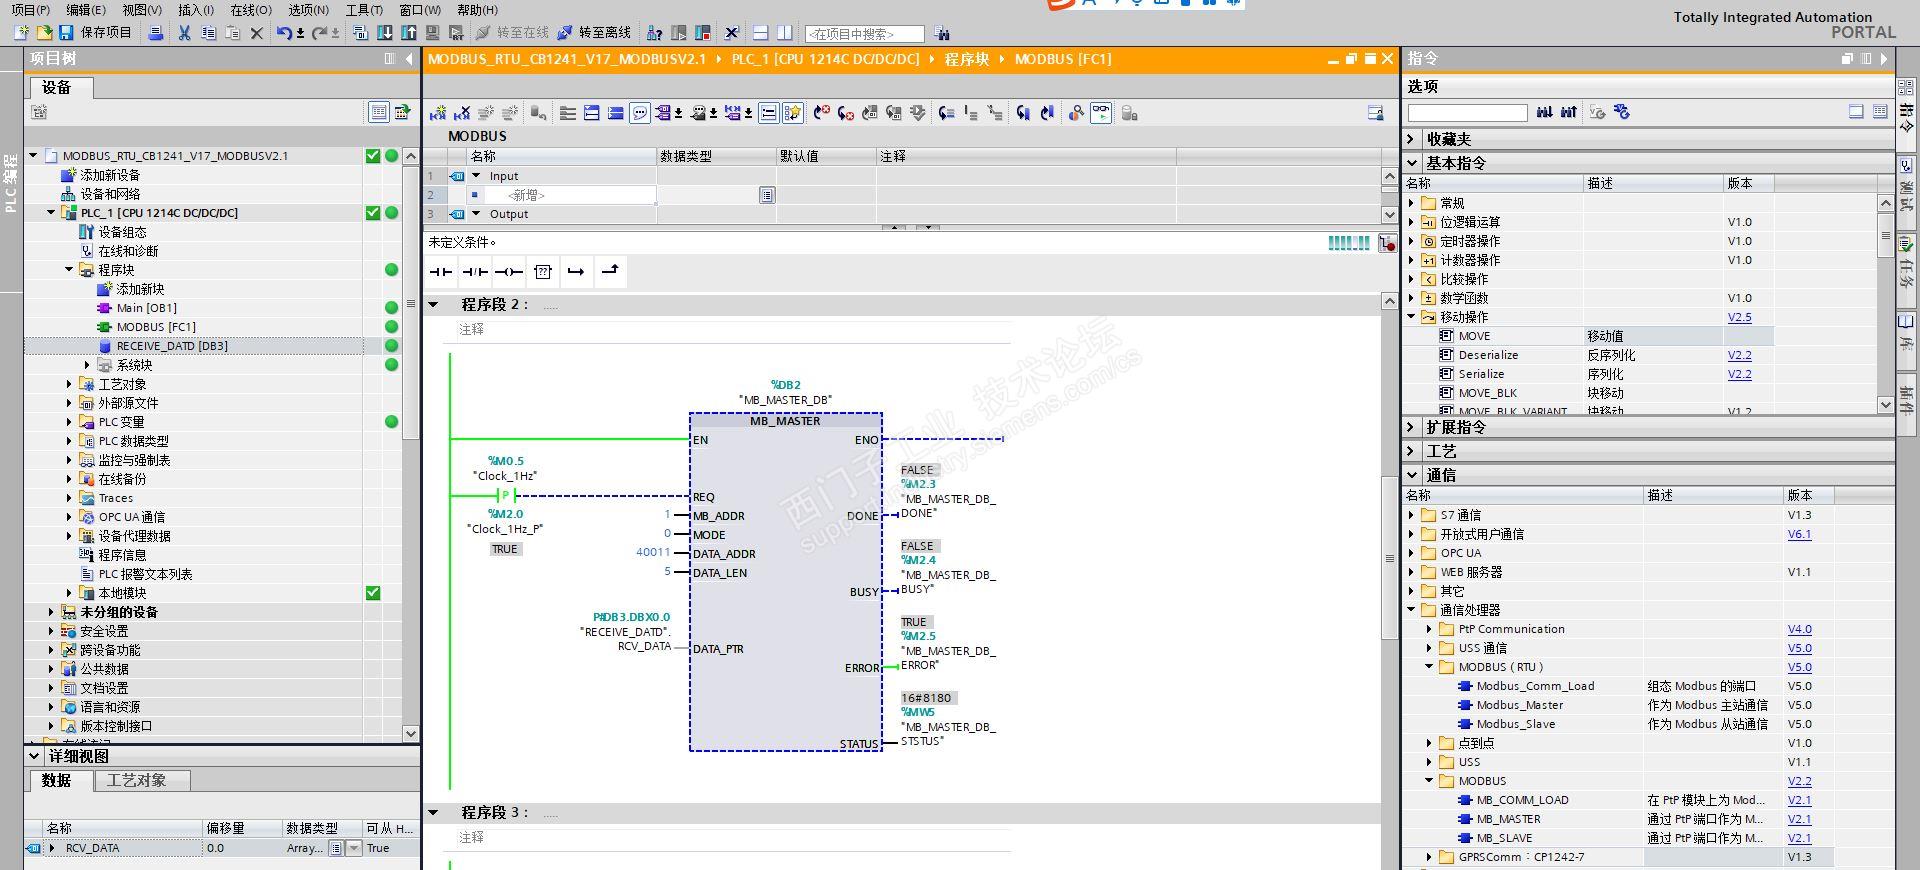Open the 项目(P) menu
This screenshot has width=1920, height=870.
[x=30, y=10]
